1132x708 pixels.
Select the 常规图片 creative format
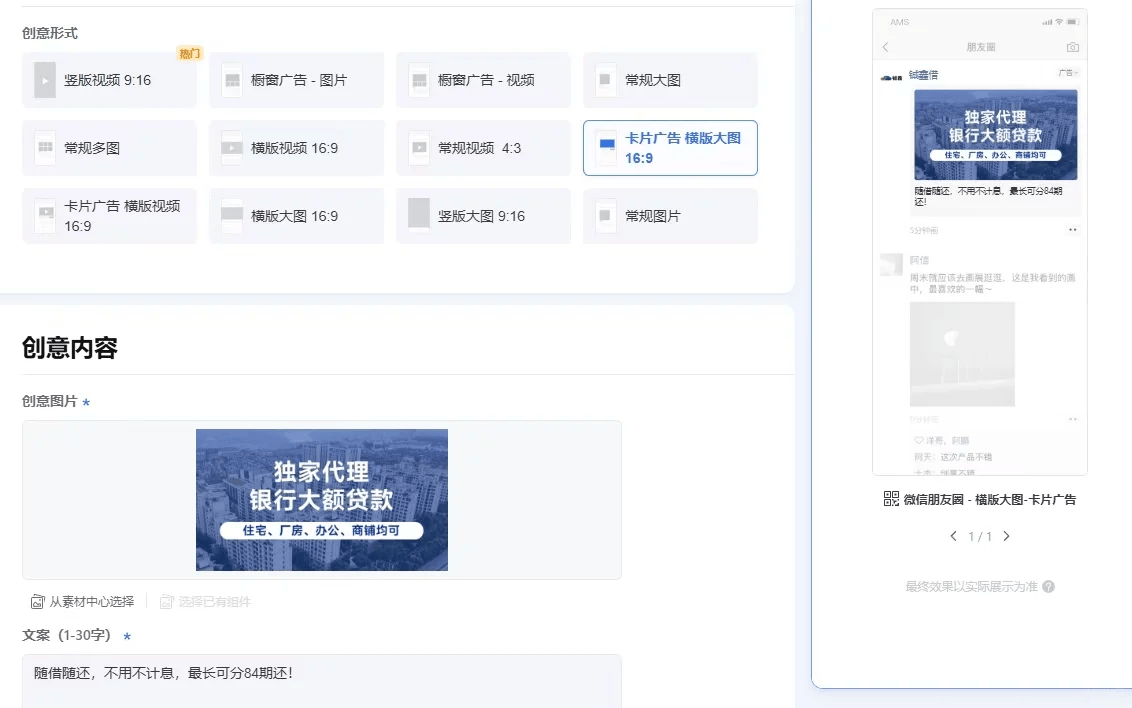click(670, 216)
